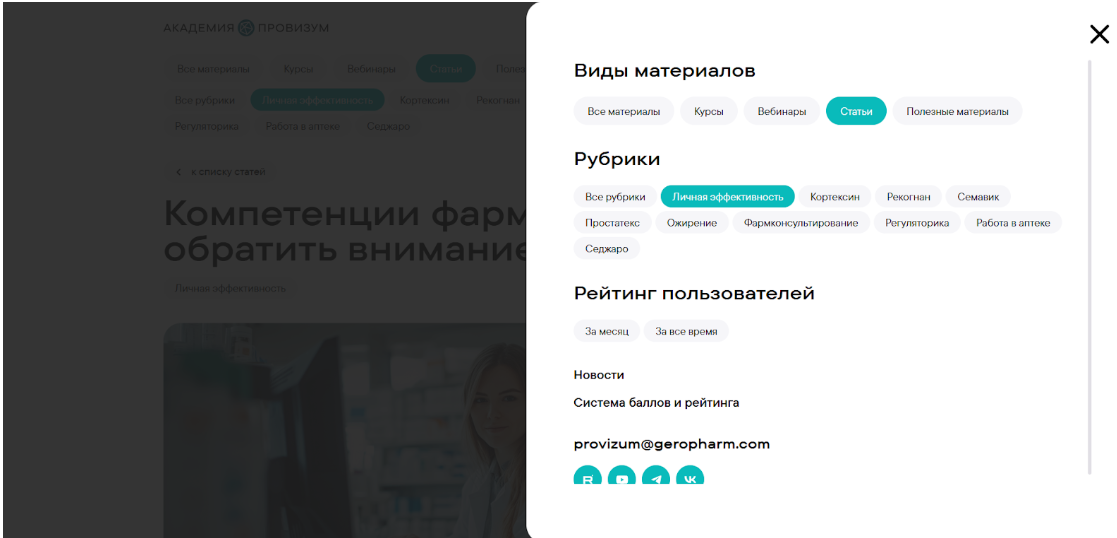Click Личная эффективность tag under the article title

pos(230,289)
